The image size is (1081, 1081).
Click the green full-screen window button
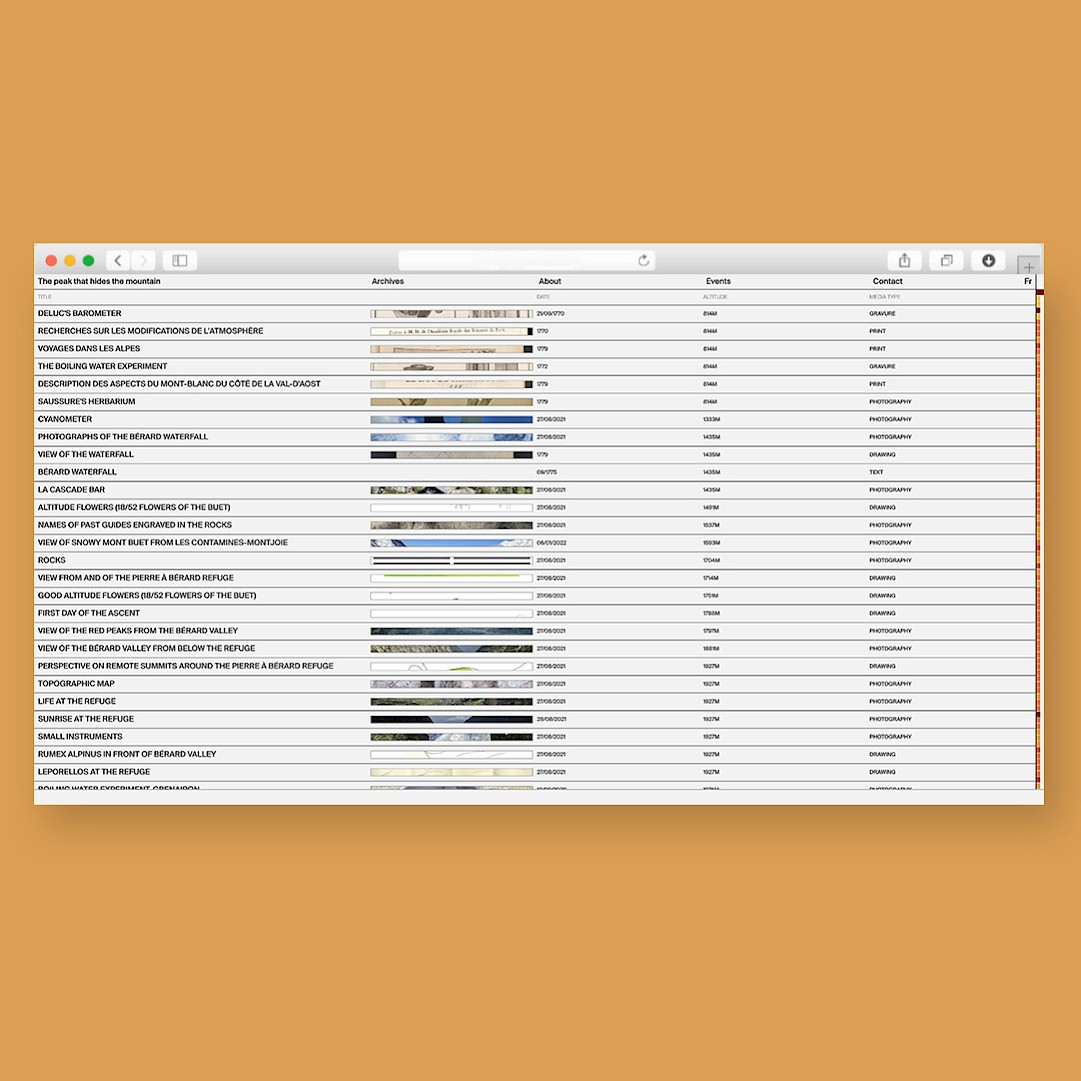point(88,261)
